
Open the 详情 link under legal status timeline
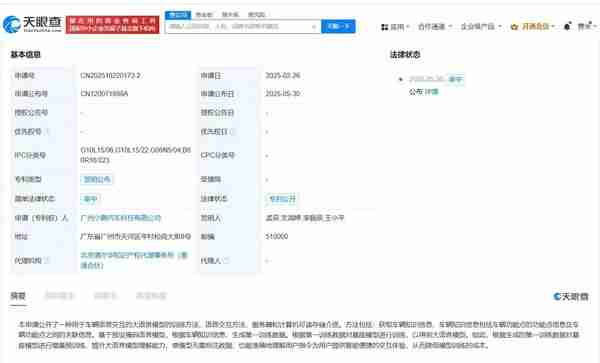pos(431,92)
